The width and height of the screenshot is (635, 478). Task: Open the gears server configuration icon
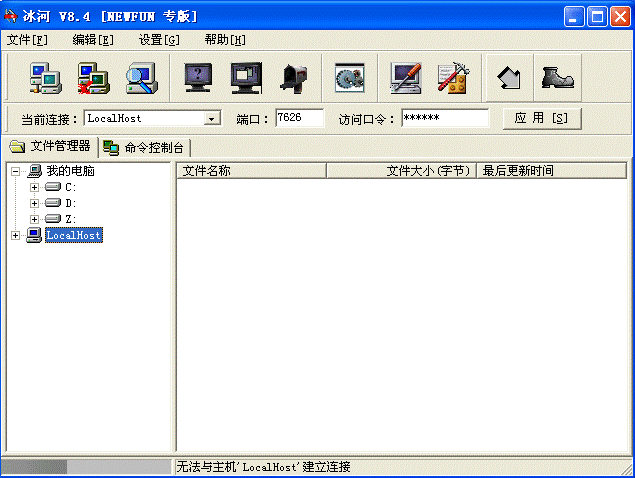click(x=349, y=78)
